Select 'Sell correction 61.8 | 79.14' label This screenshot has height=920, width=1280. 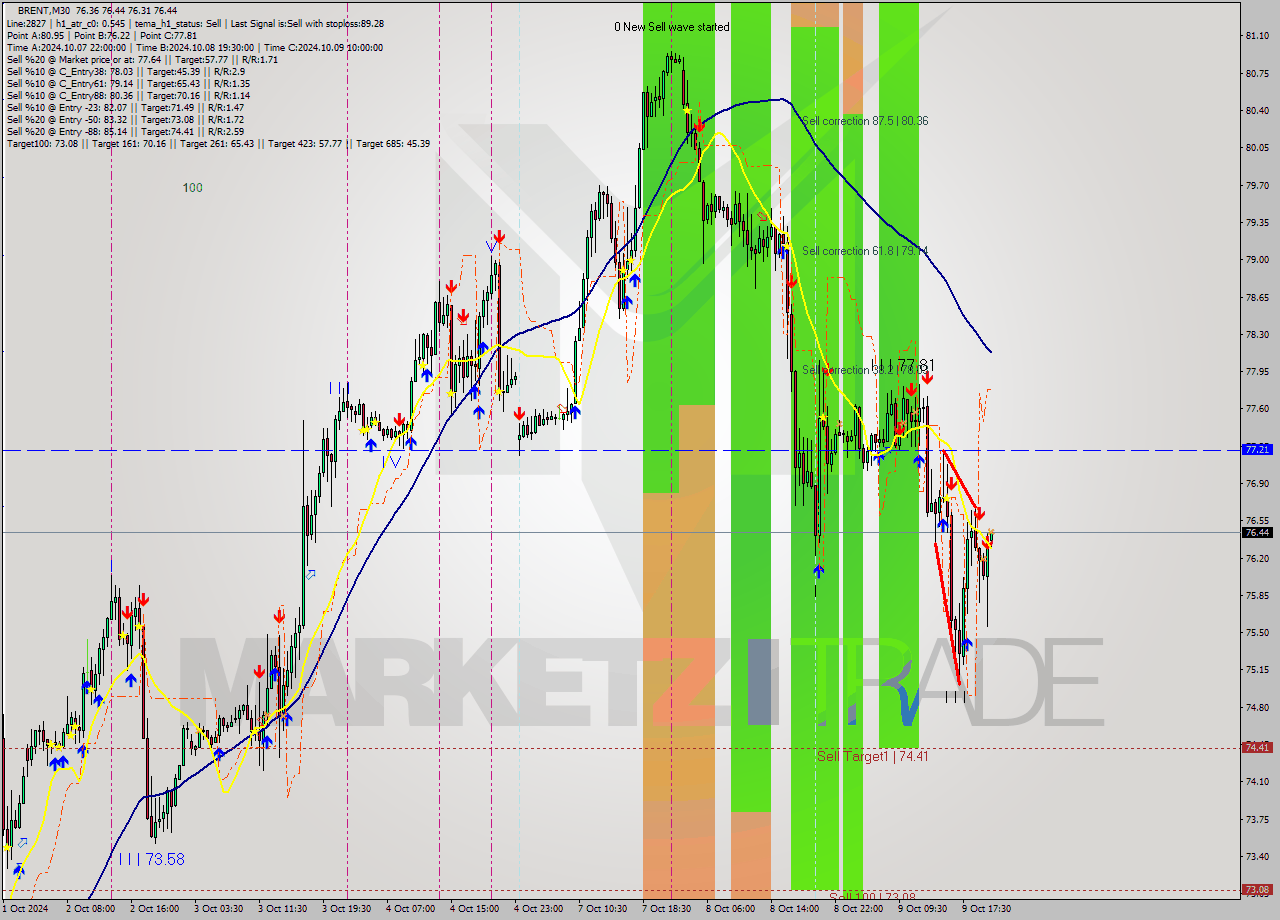(865, 251)
